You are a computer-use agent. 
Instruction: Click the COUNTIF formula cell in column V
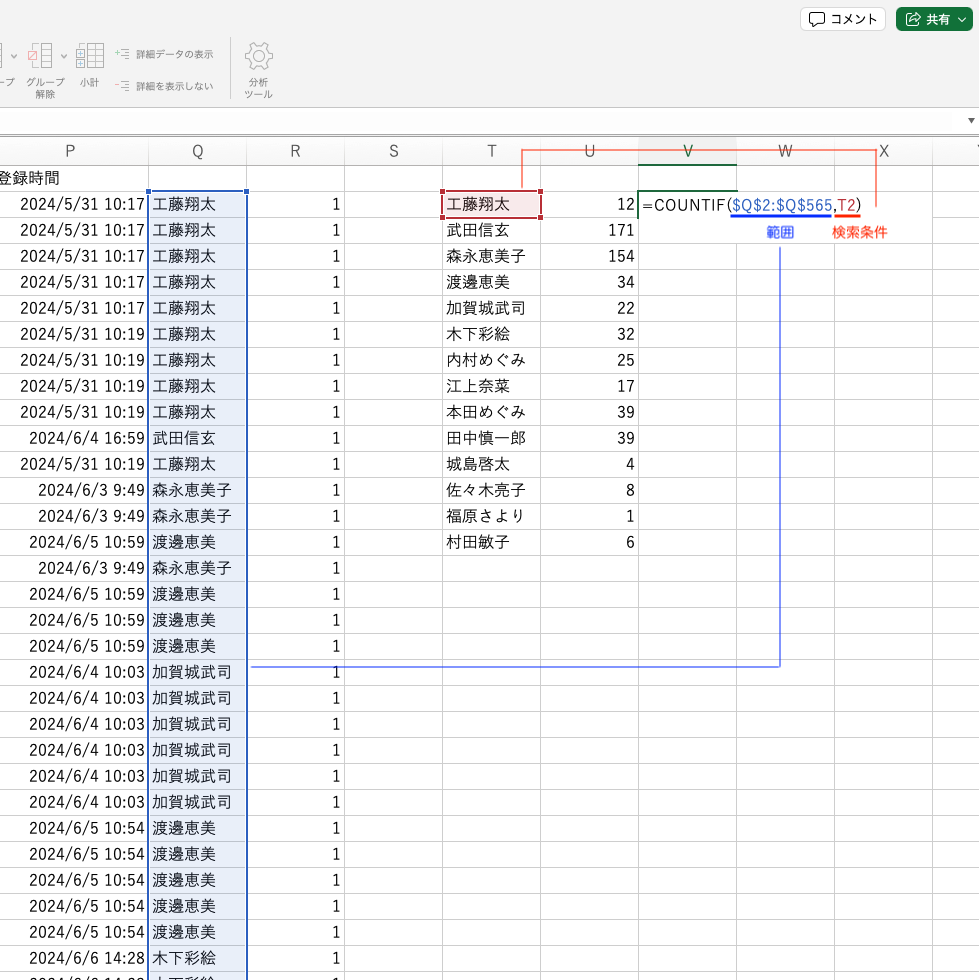coord(752,205)
